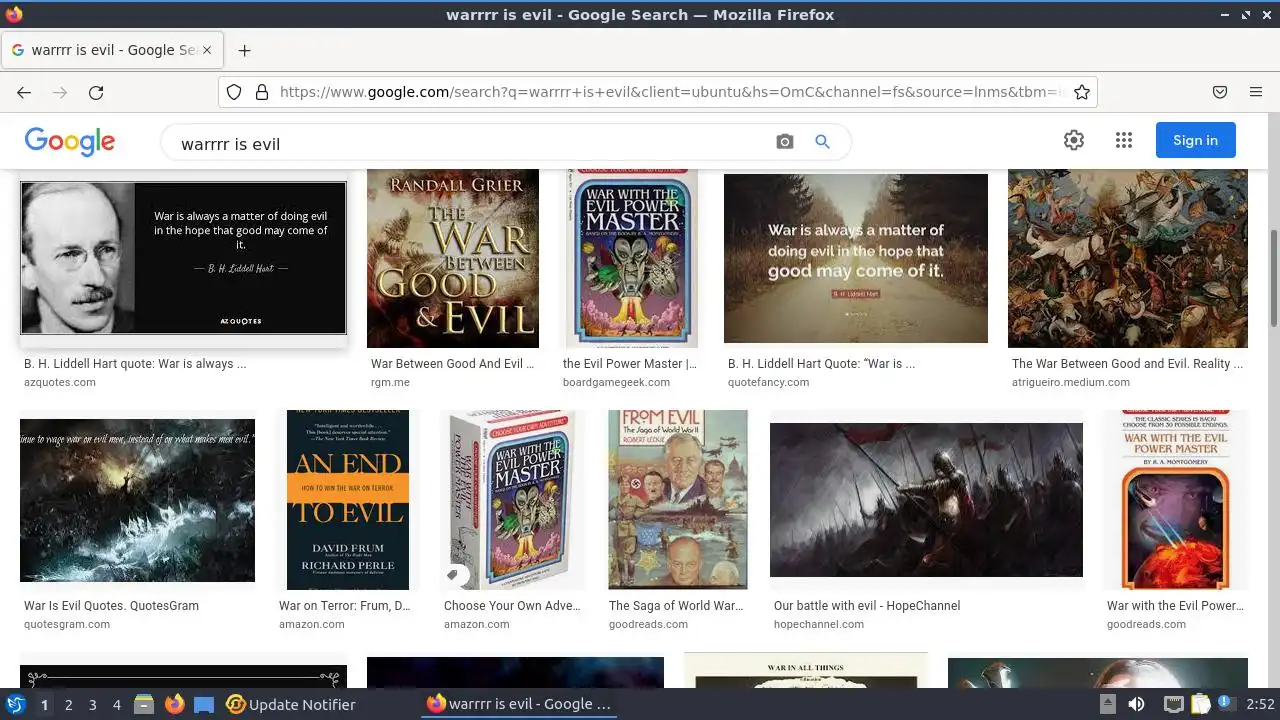1280x720 pixels.
Task: Open the boardgamegeek Evil Power Master image
Action: click(631, 258)
